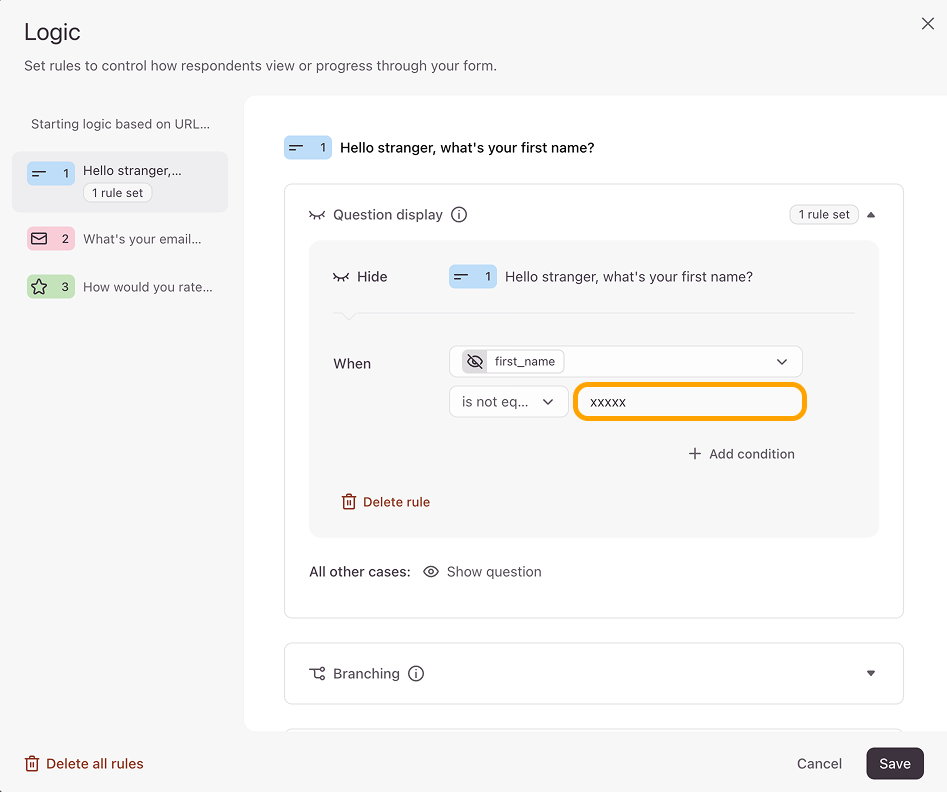Click the email envelope icon for question 2
947x792 pixels.
[39, 239]
